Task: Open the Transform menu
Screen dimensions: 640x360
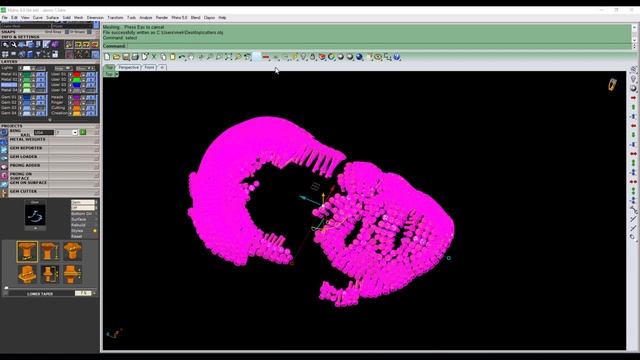Action: 115,18
